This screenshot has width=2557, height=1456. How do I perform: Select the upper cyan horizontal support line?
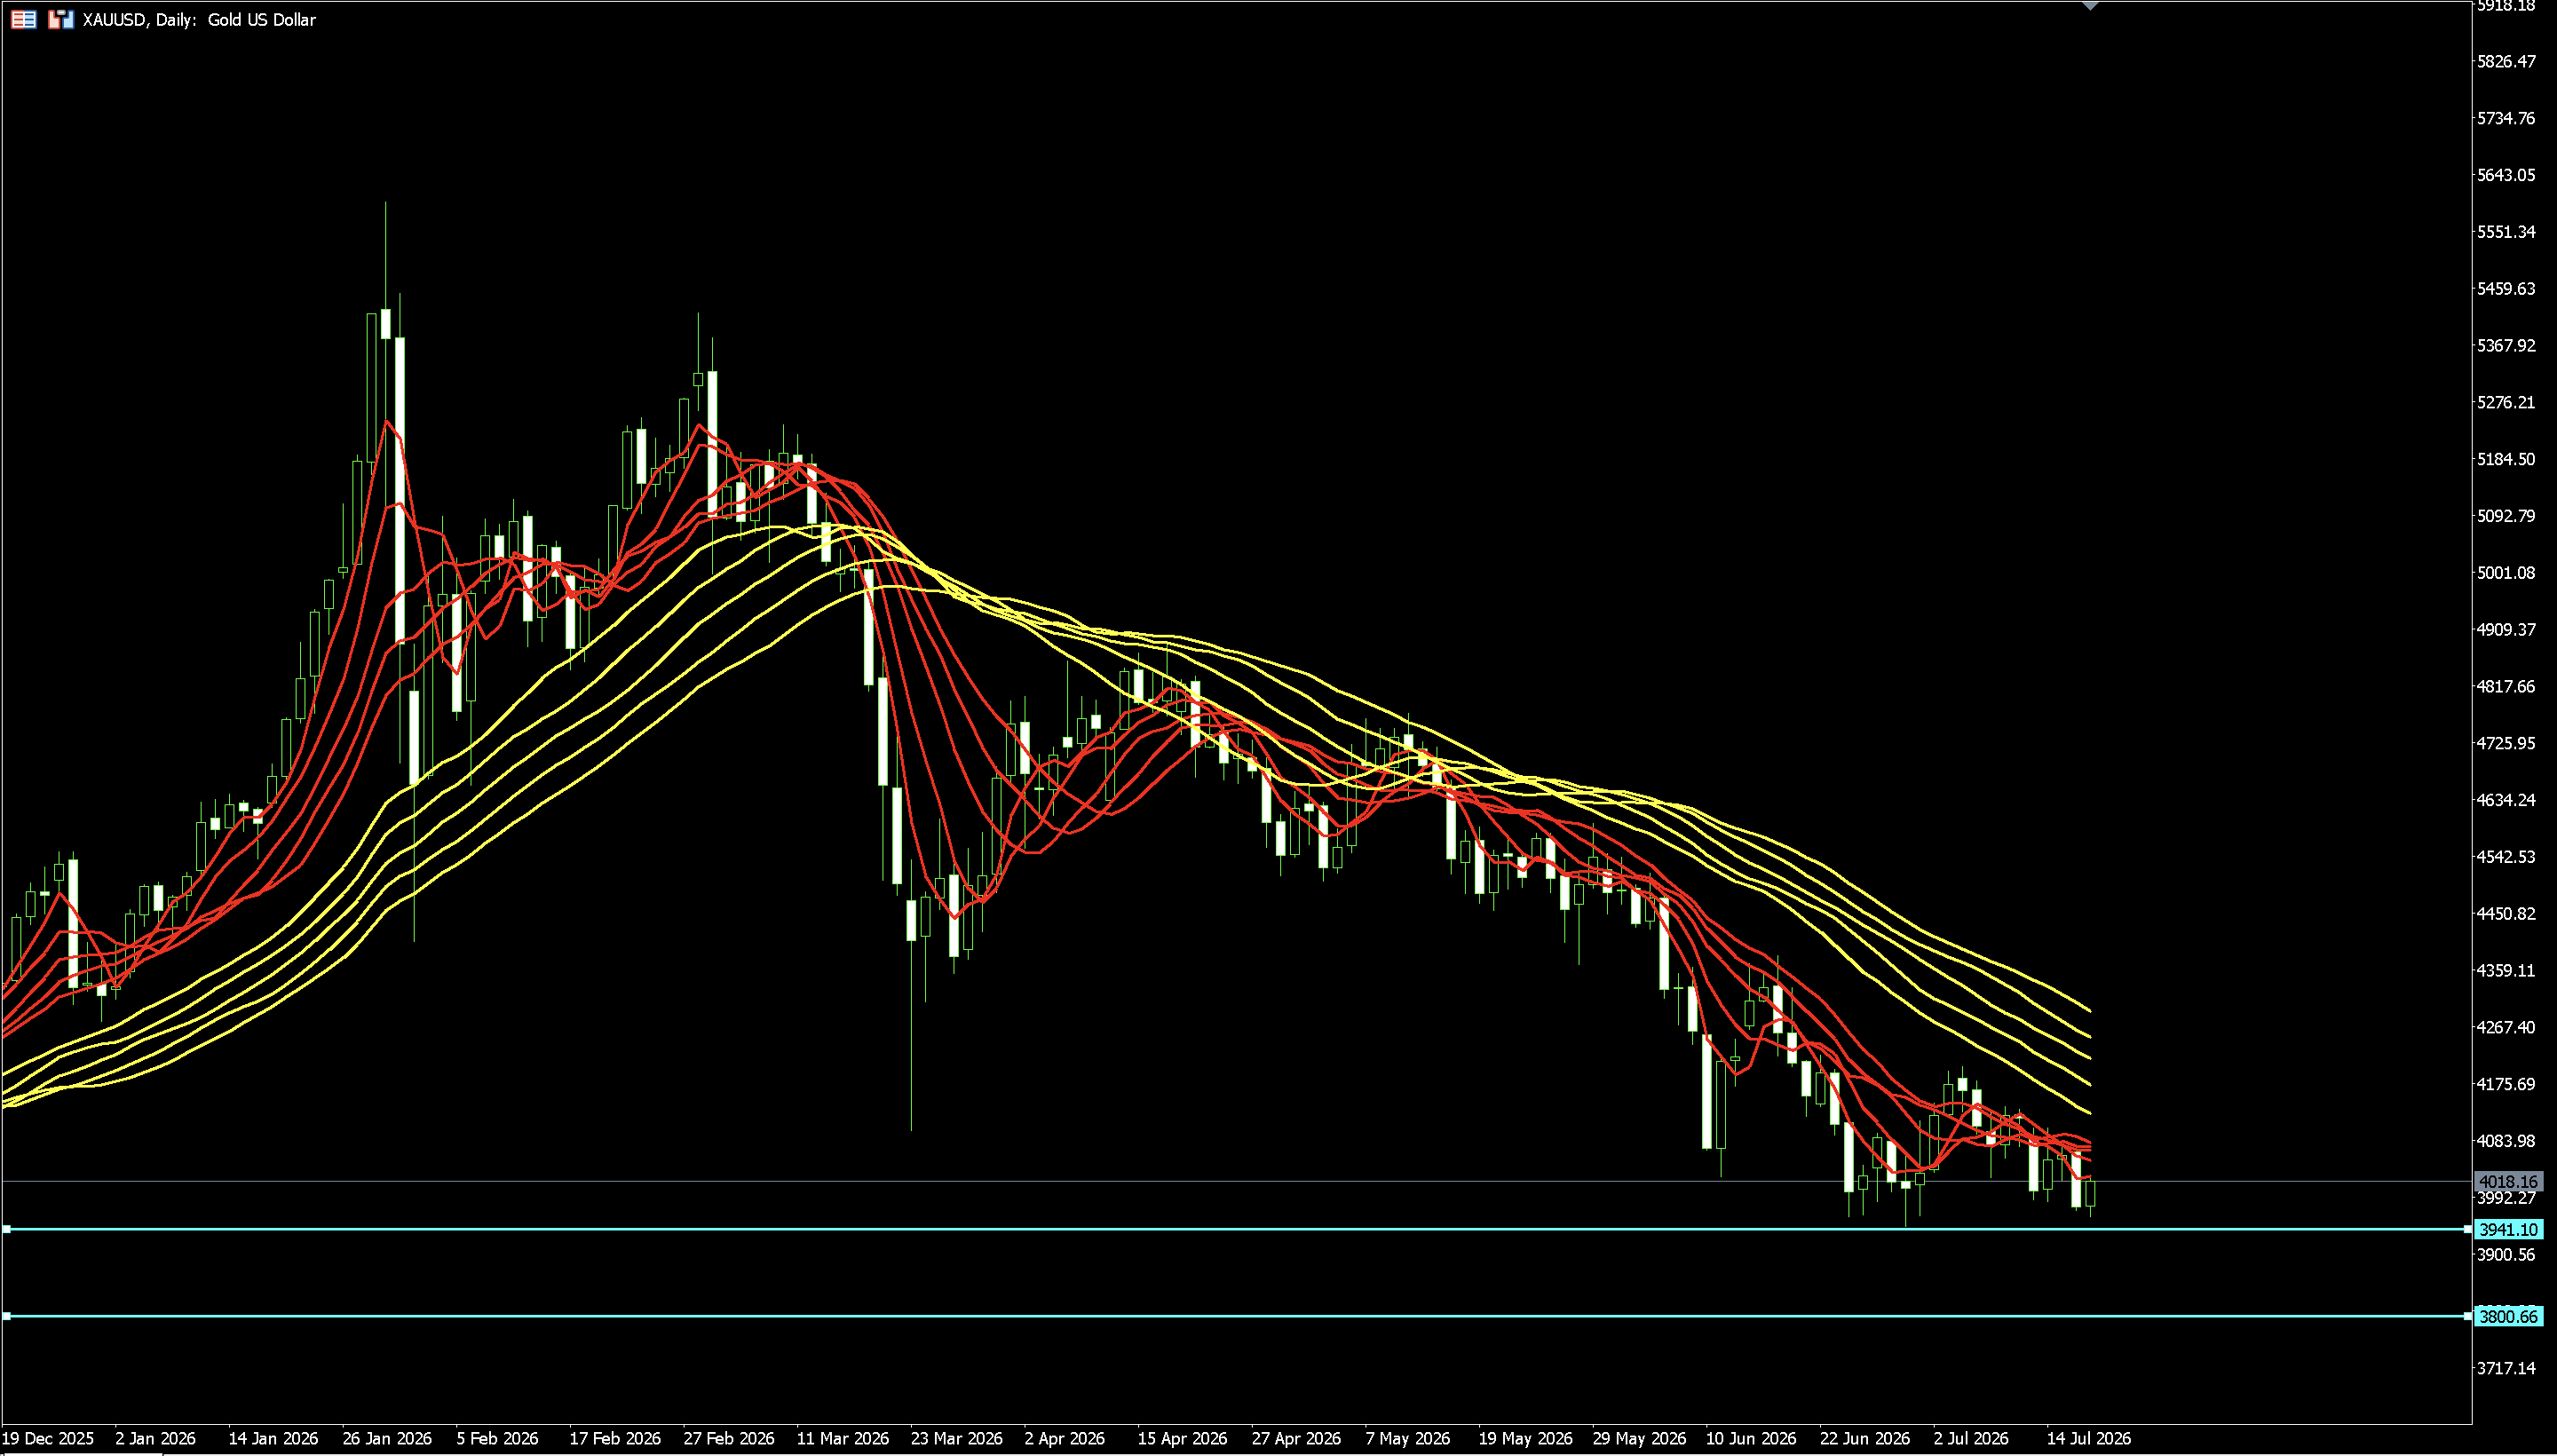1236,1229
